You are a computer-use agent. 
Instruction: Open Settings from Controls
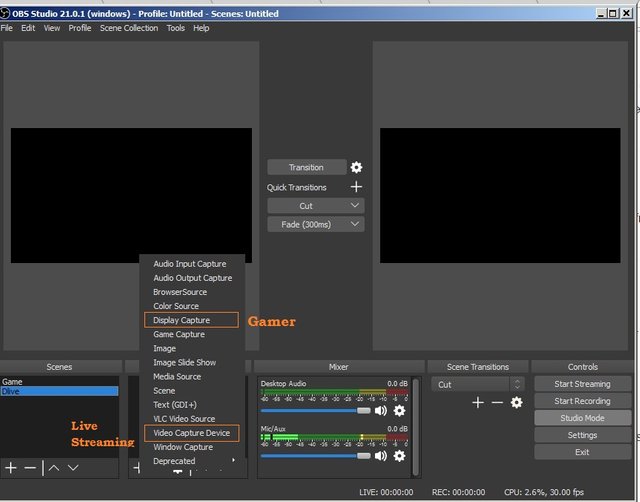[582, 435]
